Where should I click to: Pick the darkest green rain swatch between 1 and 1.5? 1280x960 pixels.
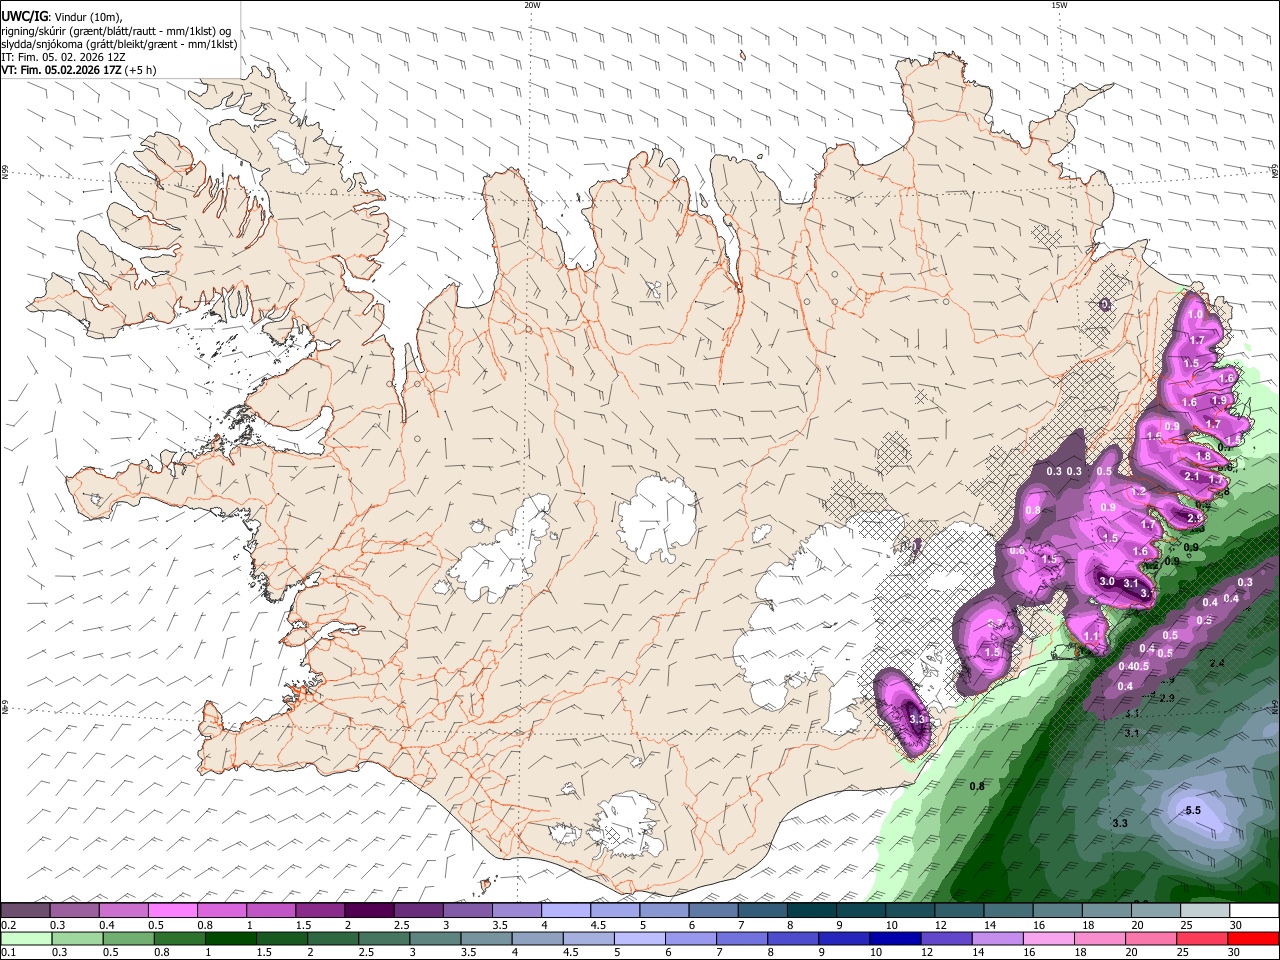click(x=230, y=939)
